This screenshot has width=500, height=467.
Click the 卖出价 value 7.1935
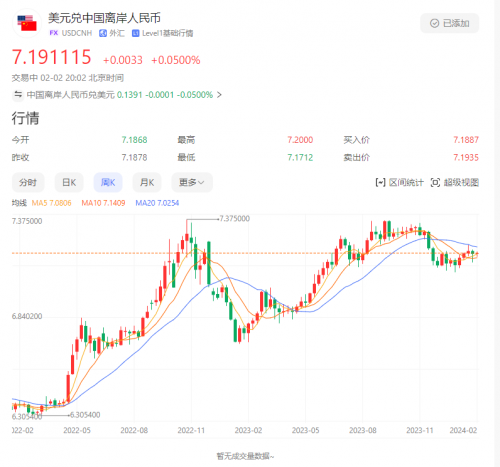click(466, 158)
